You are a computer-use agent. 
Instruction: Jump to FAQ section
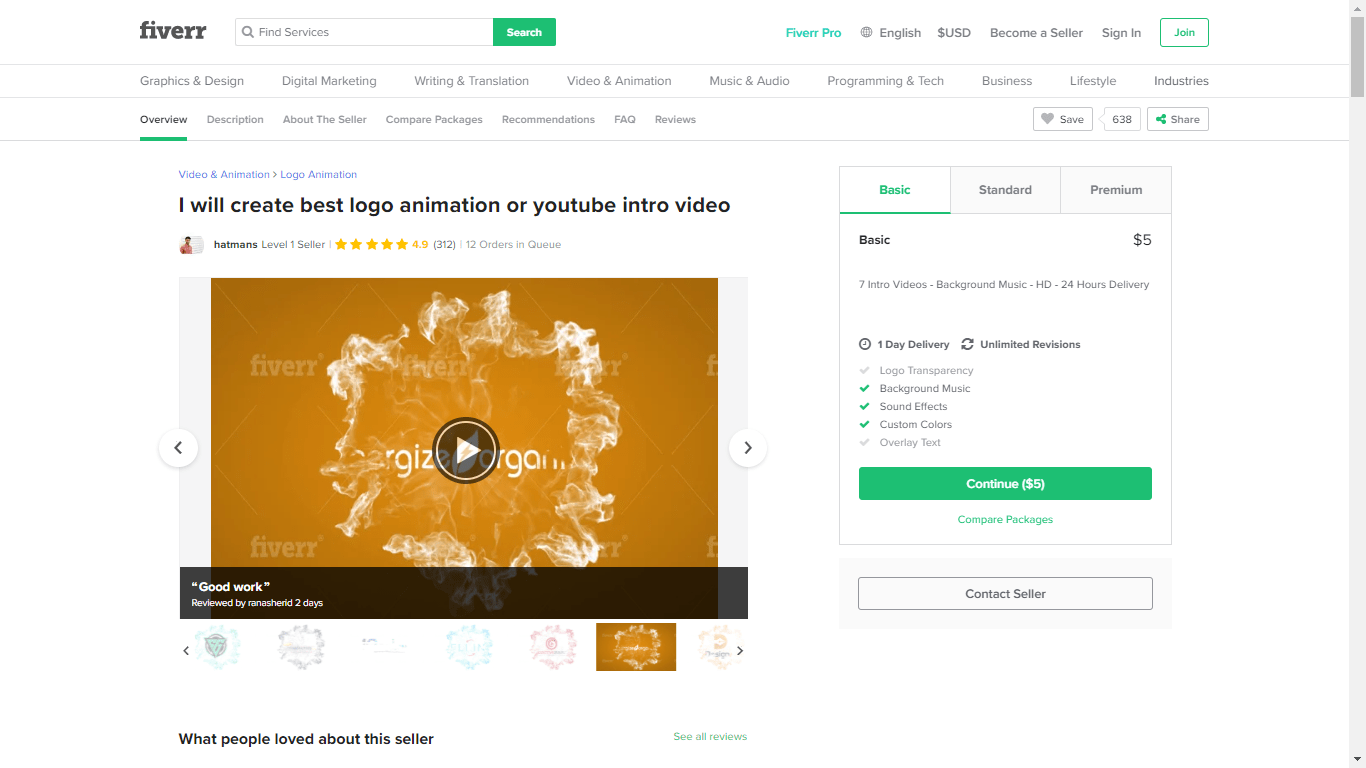[625, 119]
